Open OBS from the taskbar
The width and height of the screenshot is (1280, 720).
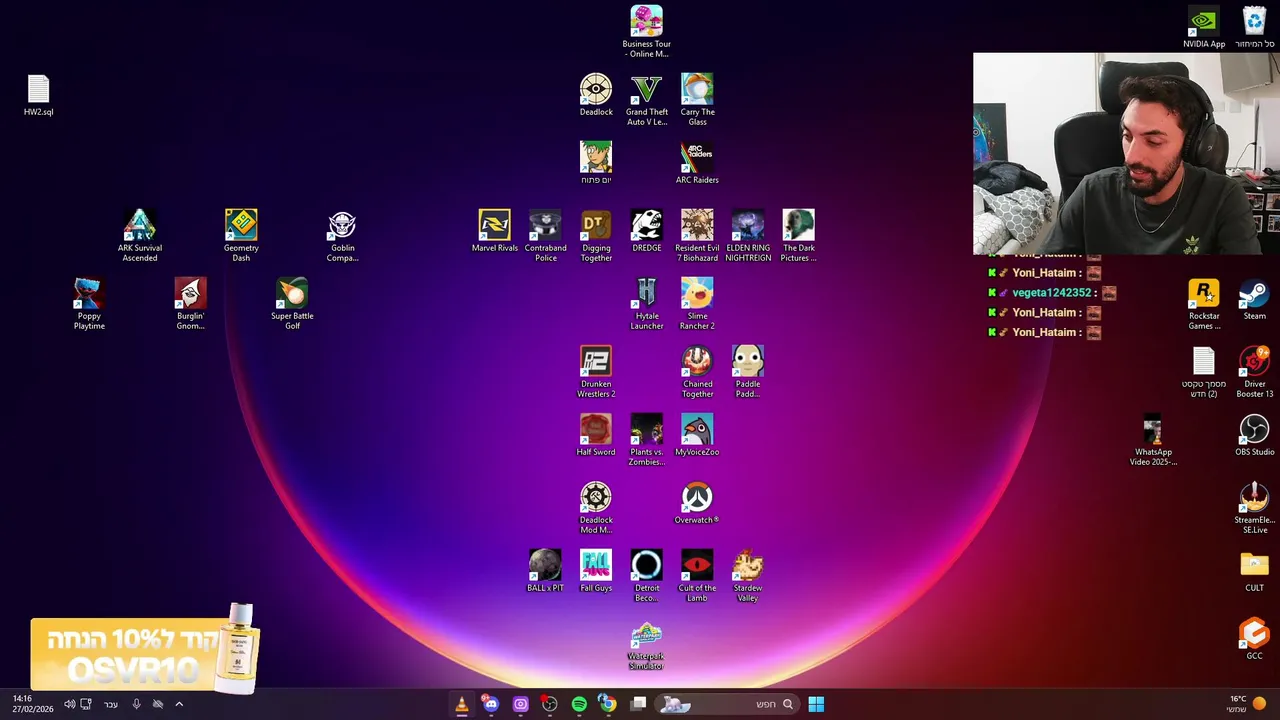[x=549, y=704]
